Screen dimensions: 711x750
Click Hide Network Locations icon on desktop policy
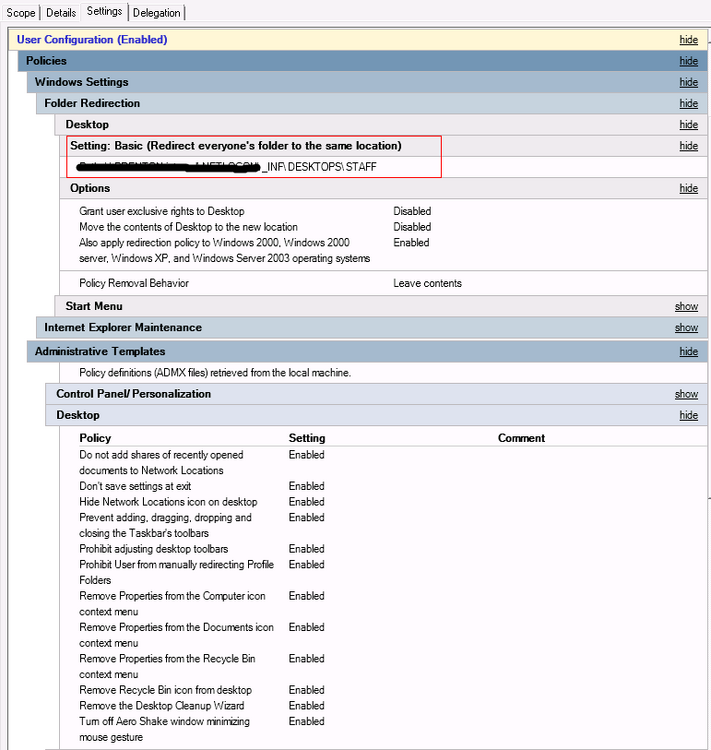(168, 502)
